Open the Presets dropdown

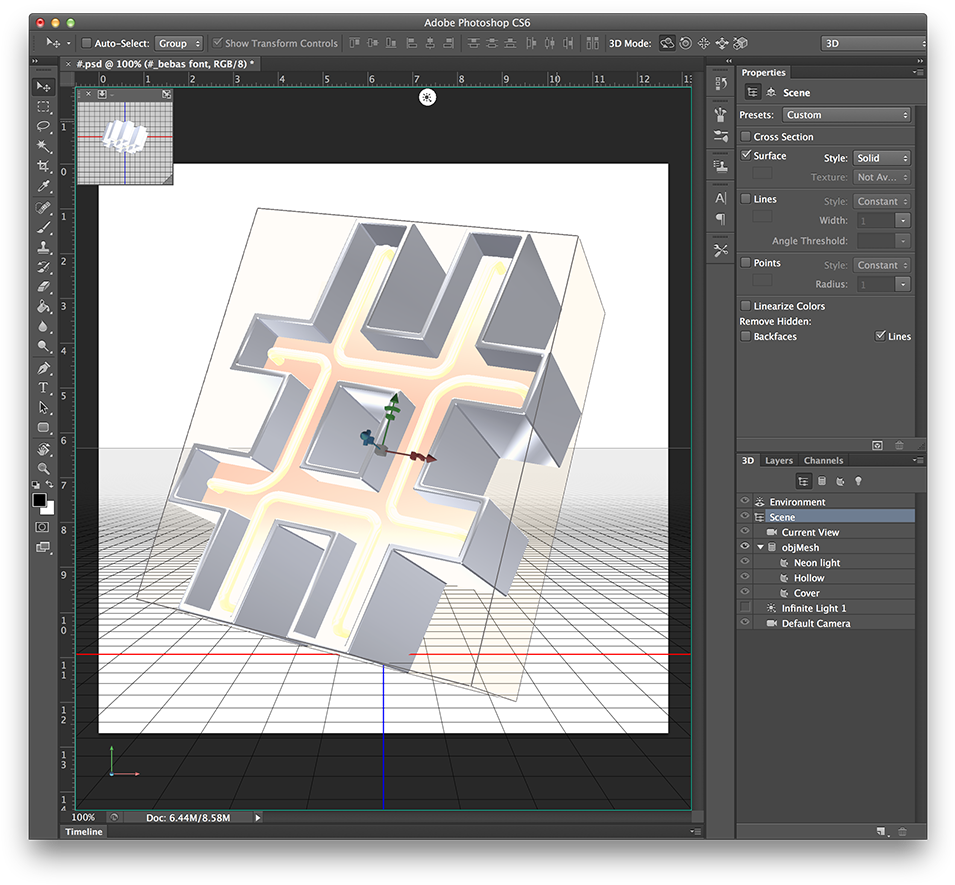(847, 115)
